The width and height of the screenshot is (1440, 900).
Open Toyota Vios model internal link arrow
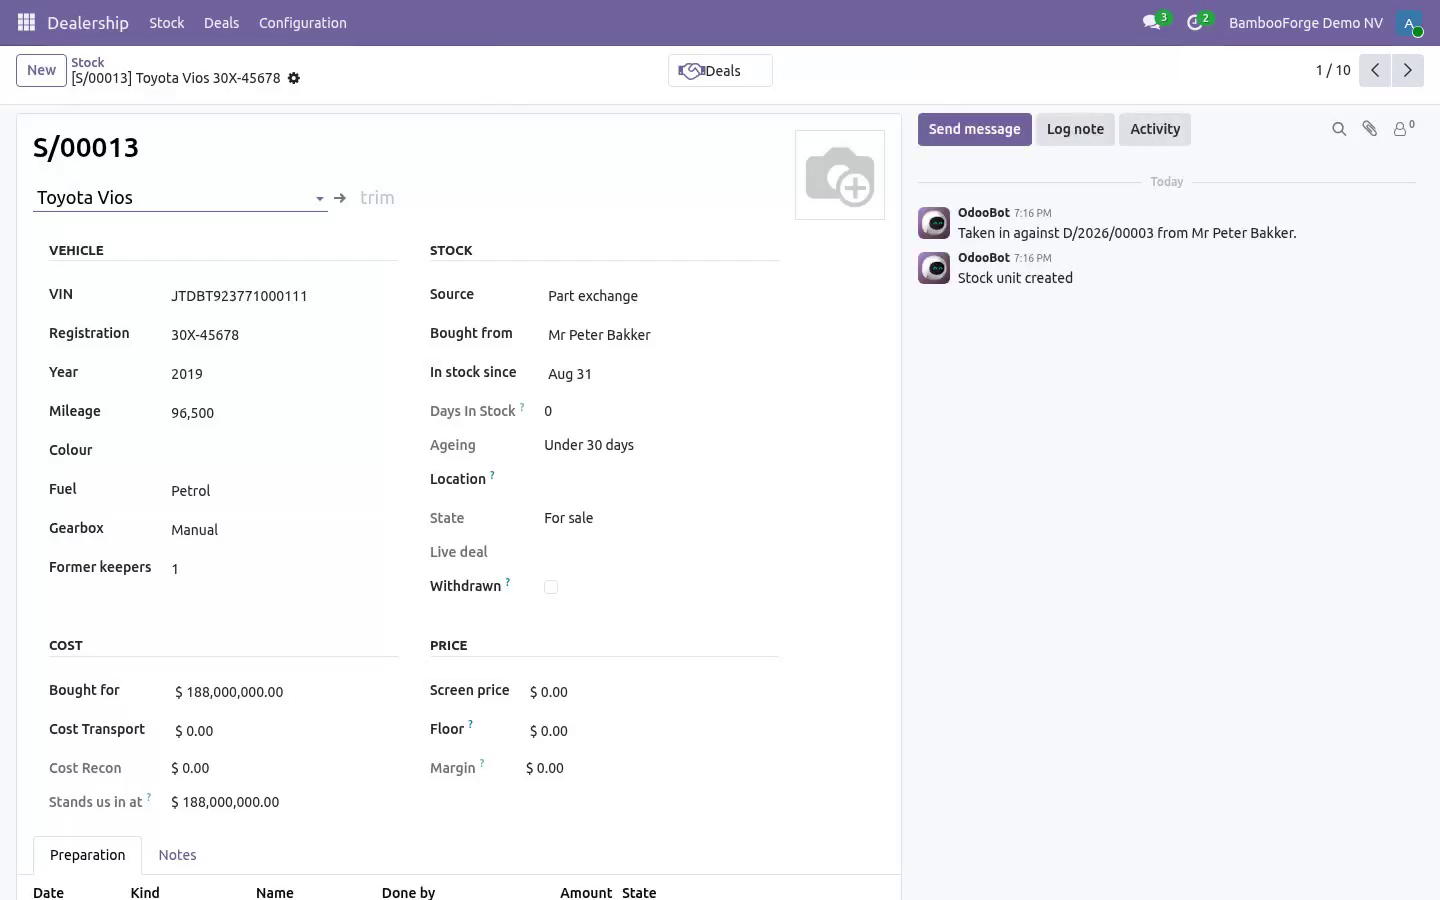340,198
